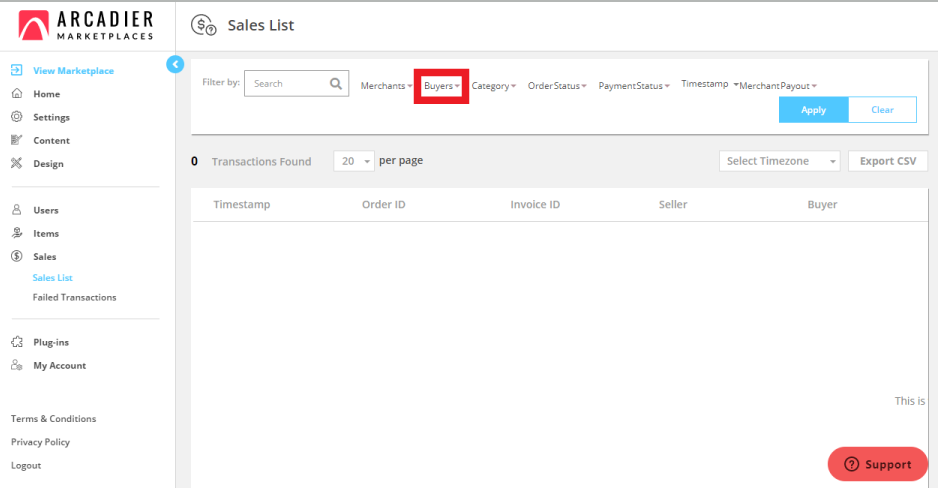The width and height of the screenshot is (938, 488).
Task: Click Order ID column header
Action: [383, 205]
